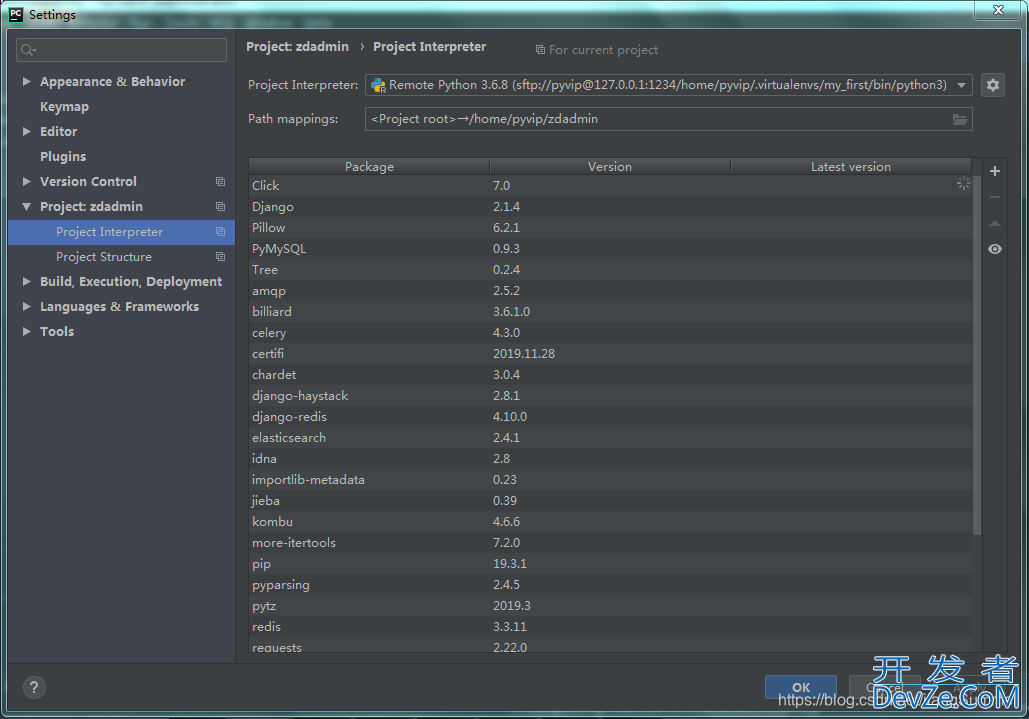Click the project-level icon beside Project Structure
The width and height of the screenshot is (1029, 719).
[x=220, y=257]
